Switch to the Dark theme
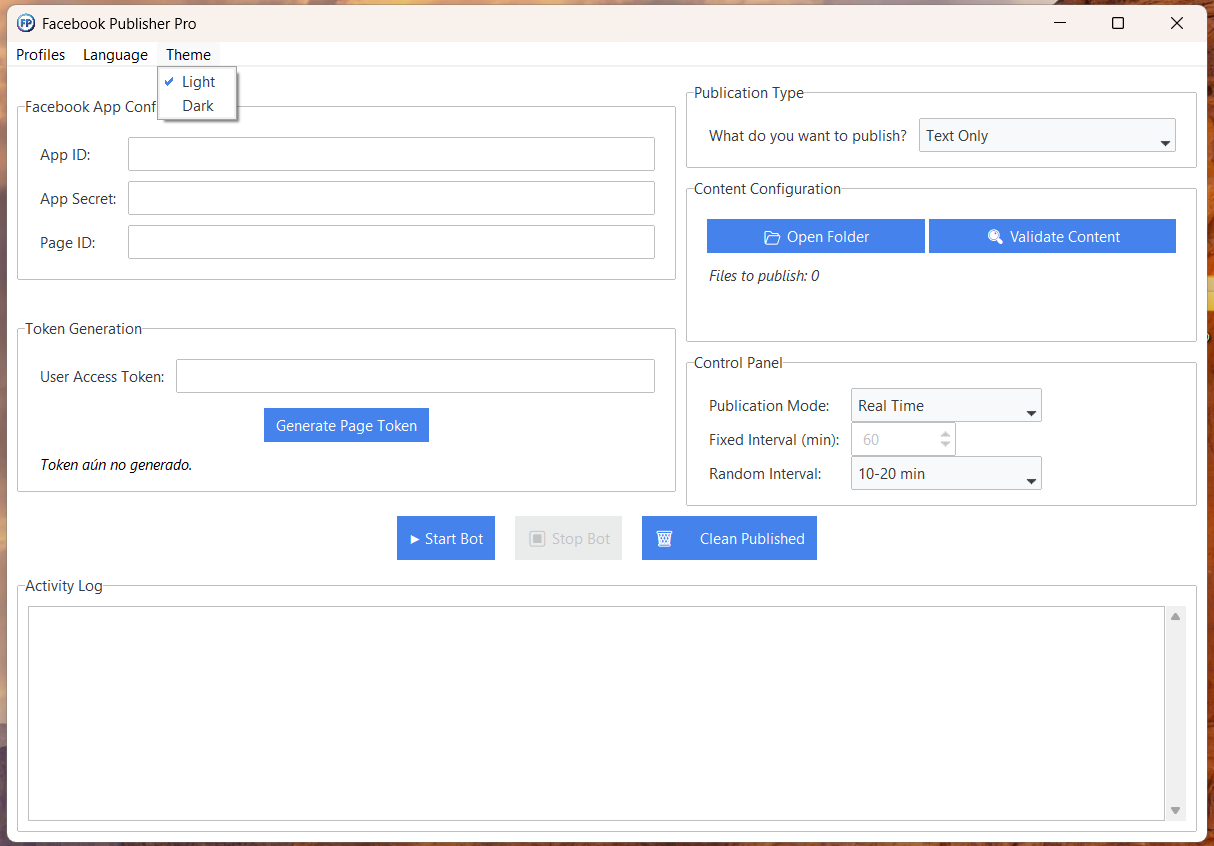Image resolution: width=1214 pixels, height=846 pixels. [197, 105]
